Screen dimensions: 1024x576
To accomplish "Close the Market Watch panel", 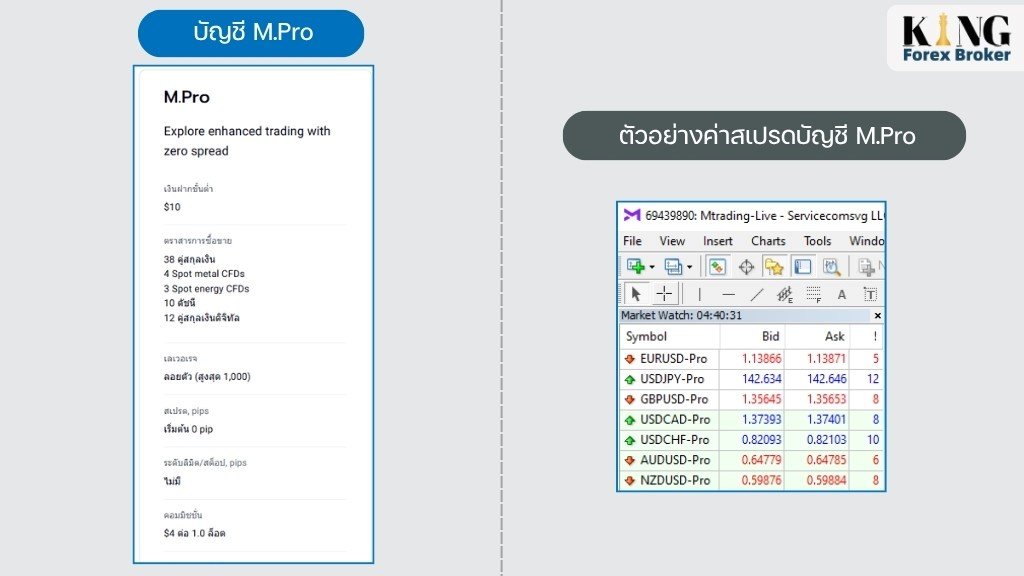I will [878, 315].
